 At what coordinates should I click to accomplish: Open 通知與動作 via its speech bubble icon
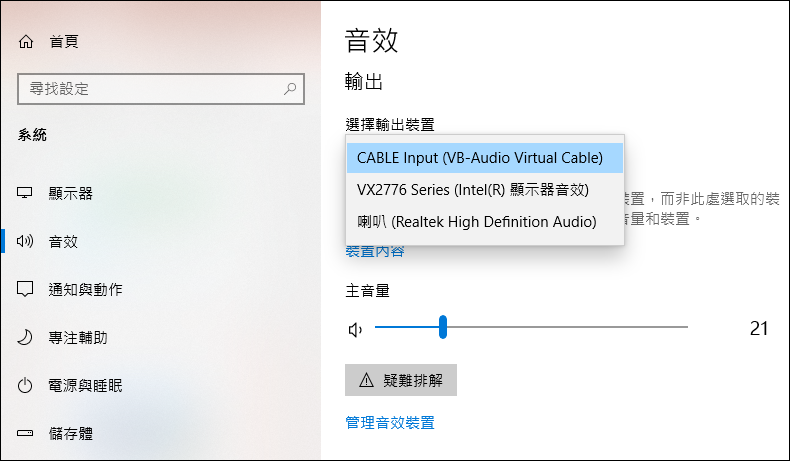point(25,289)
